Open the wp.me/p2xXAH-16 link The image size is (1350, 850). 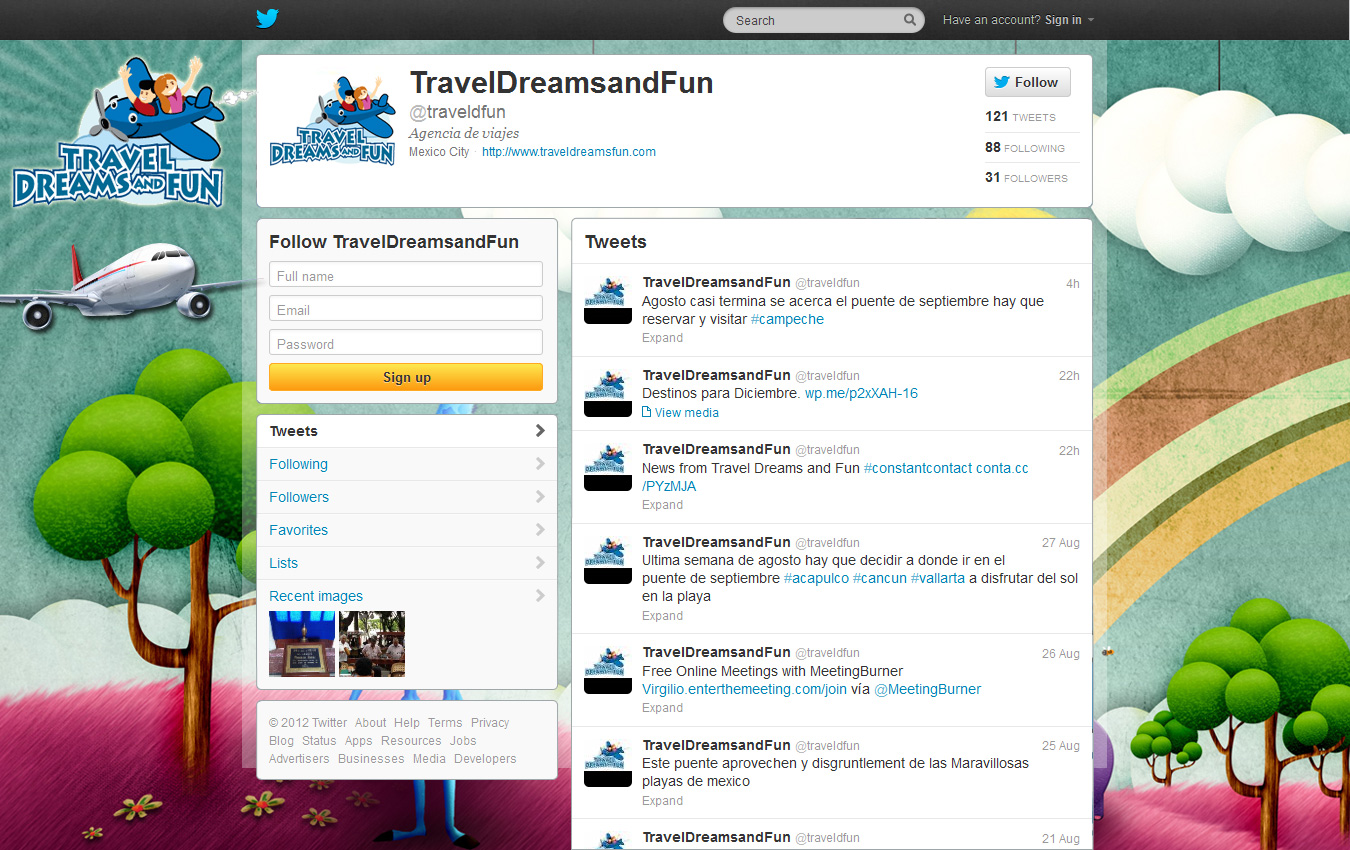click(861, 393)
